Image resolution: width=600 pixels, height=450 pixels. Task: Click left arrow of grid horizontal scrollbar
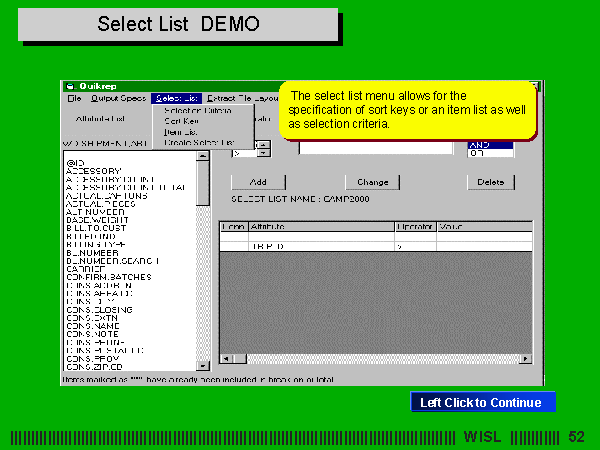[225, 358]
